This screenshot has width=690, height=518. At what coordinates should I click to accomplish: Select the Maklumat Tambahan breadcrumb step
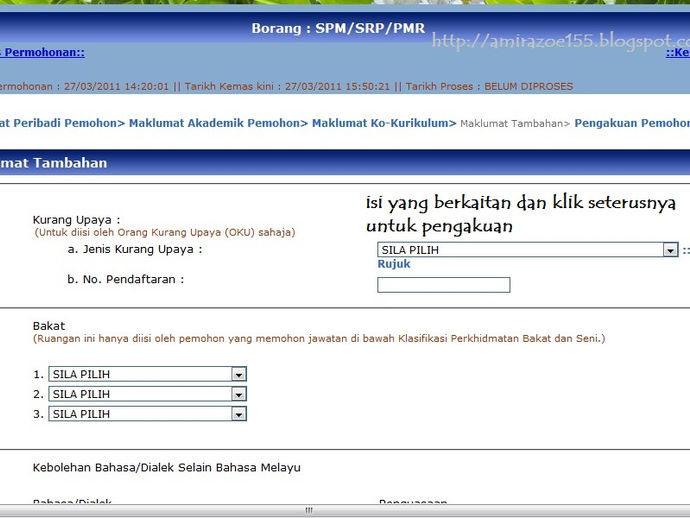click(515, 124)
